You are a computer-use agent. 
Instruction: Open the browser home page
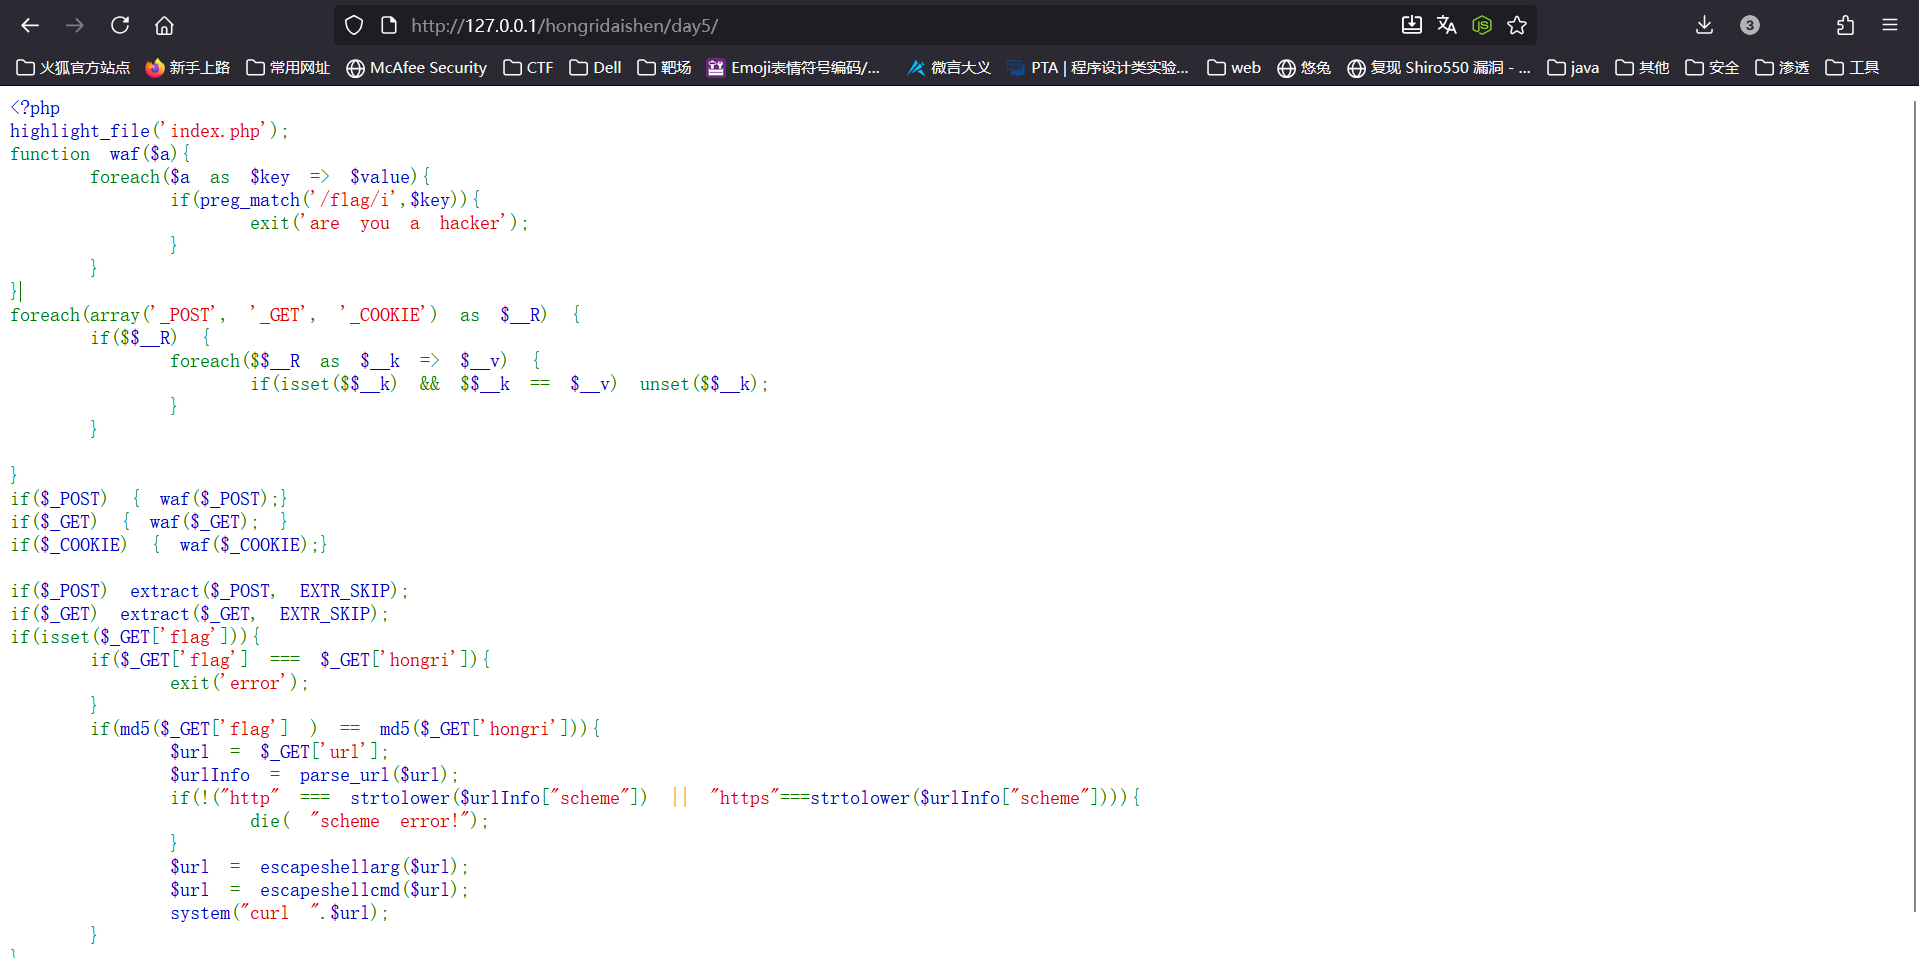click(x=164, y=25)
